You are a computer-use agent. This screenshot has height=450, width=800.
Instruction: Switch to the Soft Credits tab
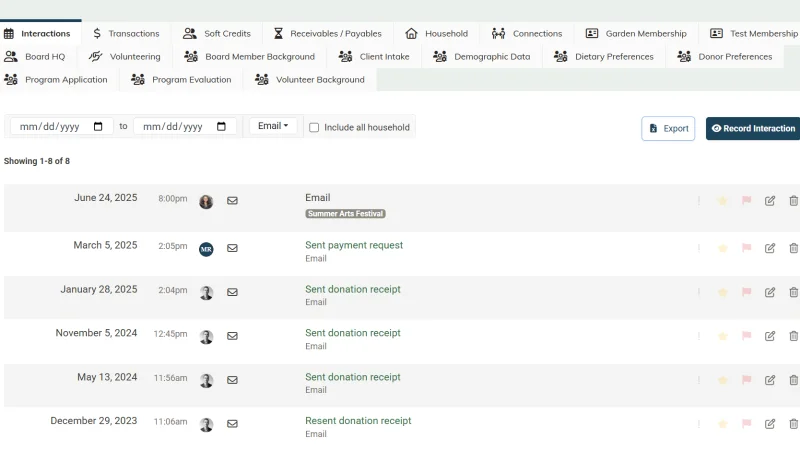point(217,34)
